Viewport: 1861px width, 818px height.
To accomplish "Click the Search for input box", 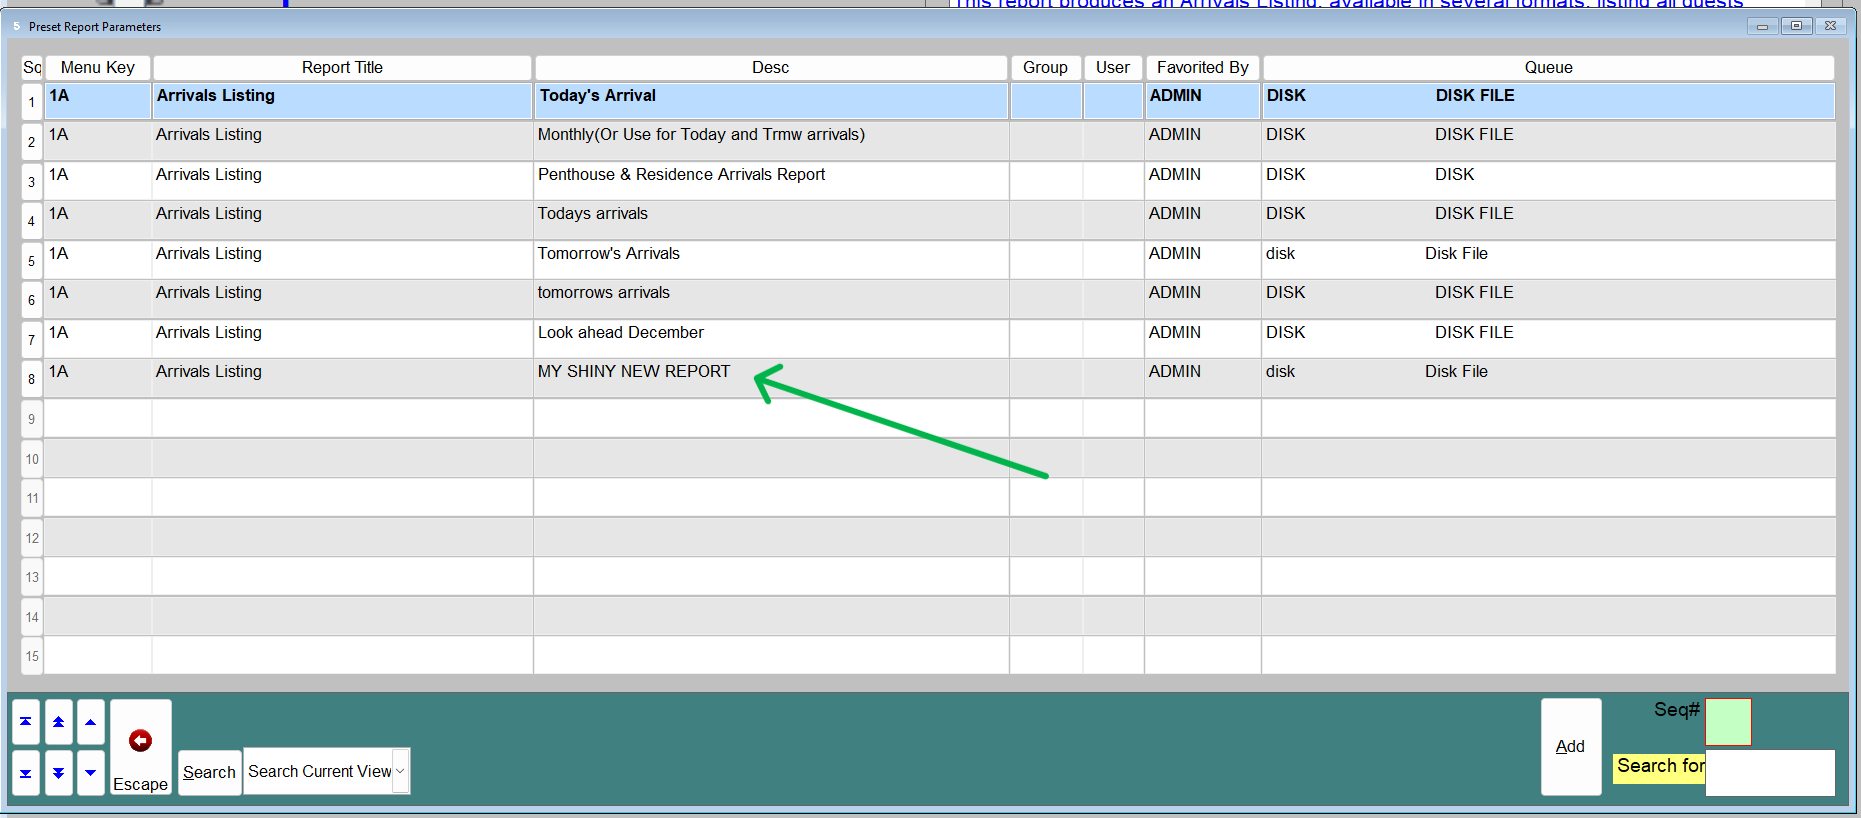I will pos(1769,773).
